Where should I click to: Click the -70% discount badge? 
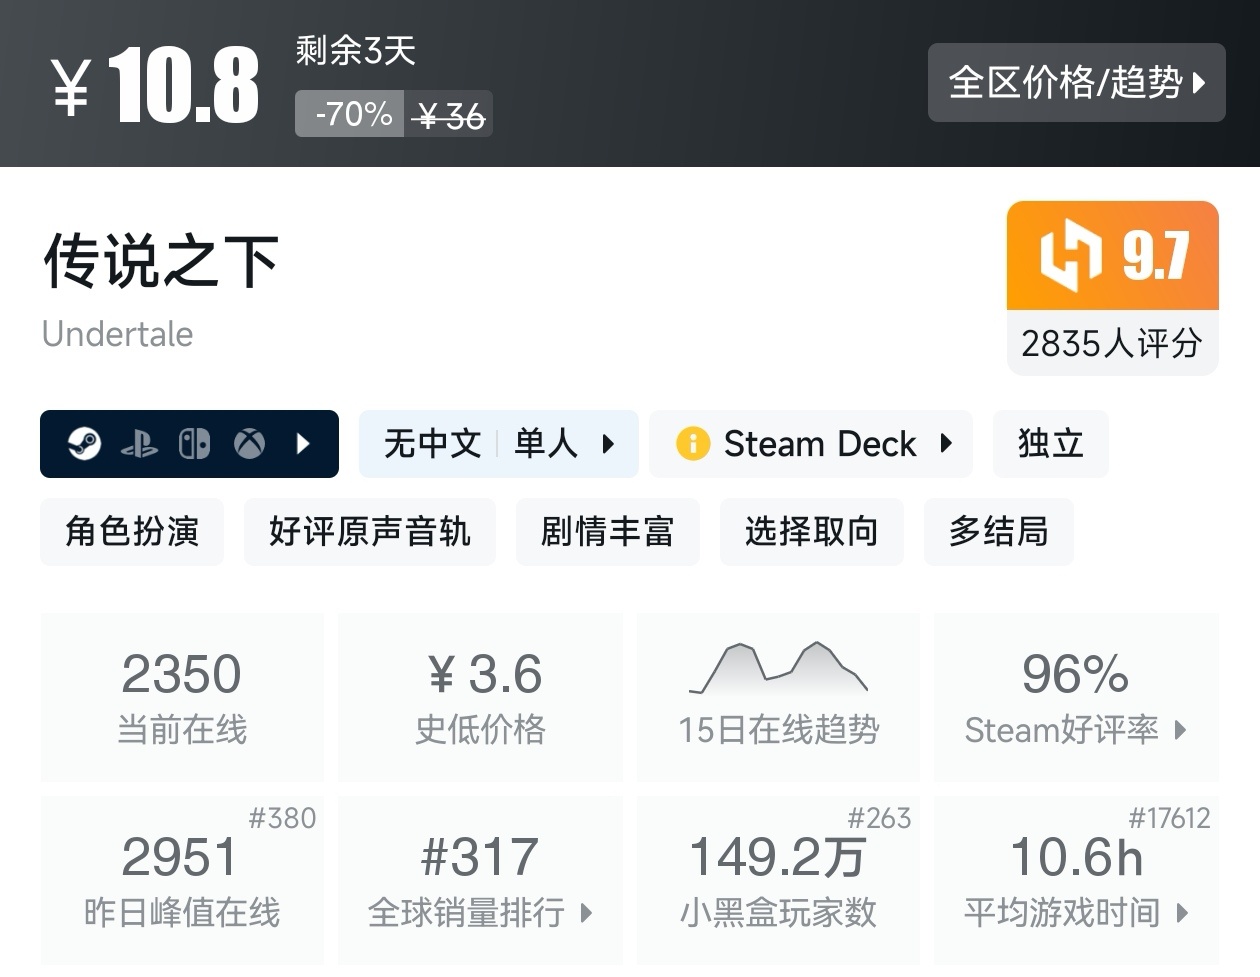348,113
